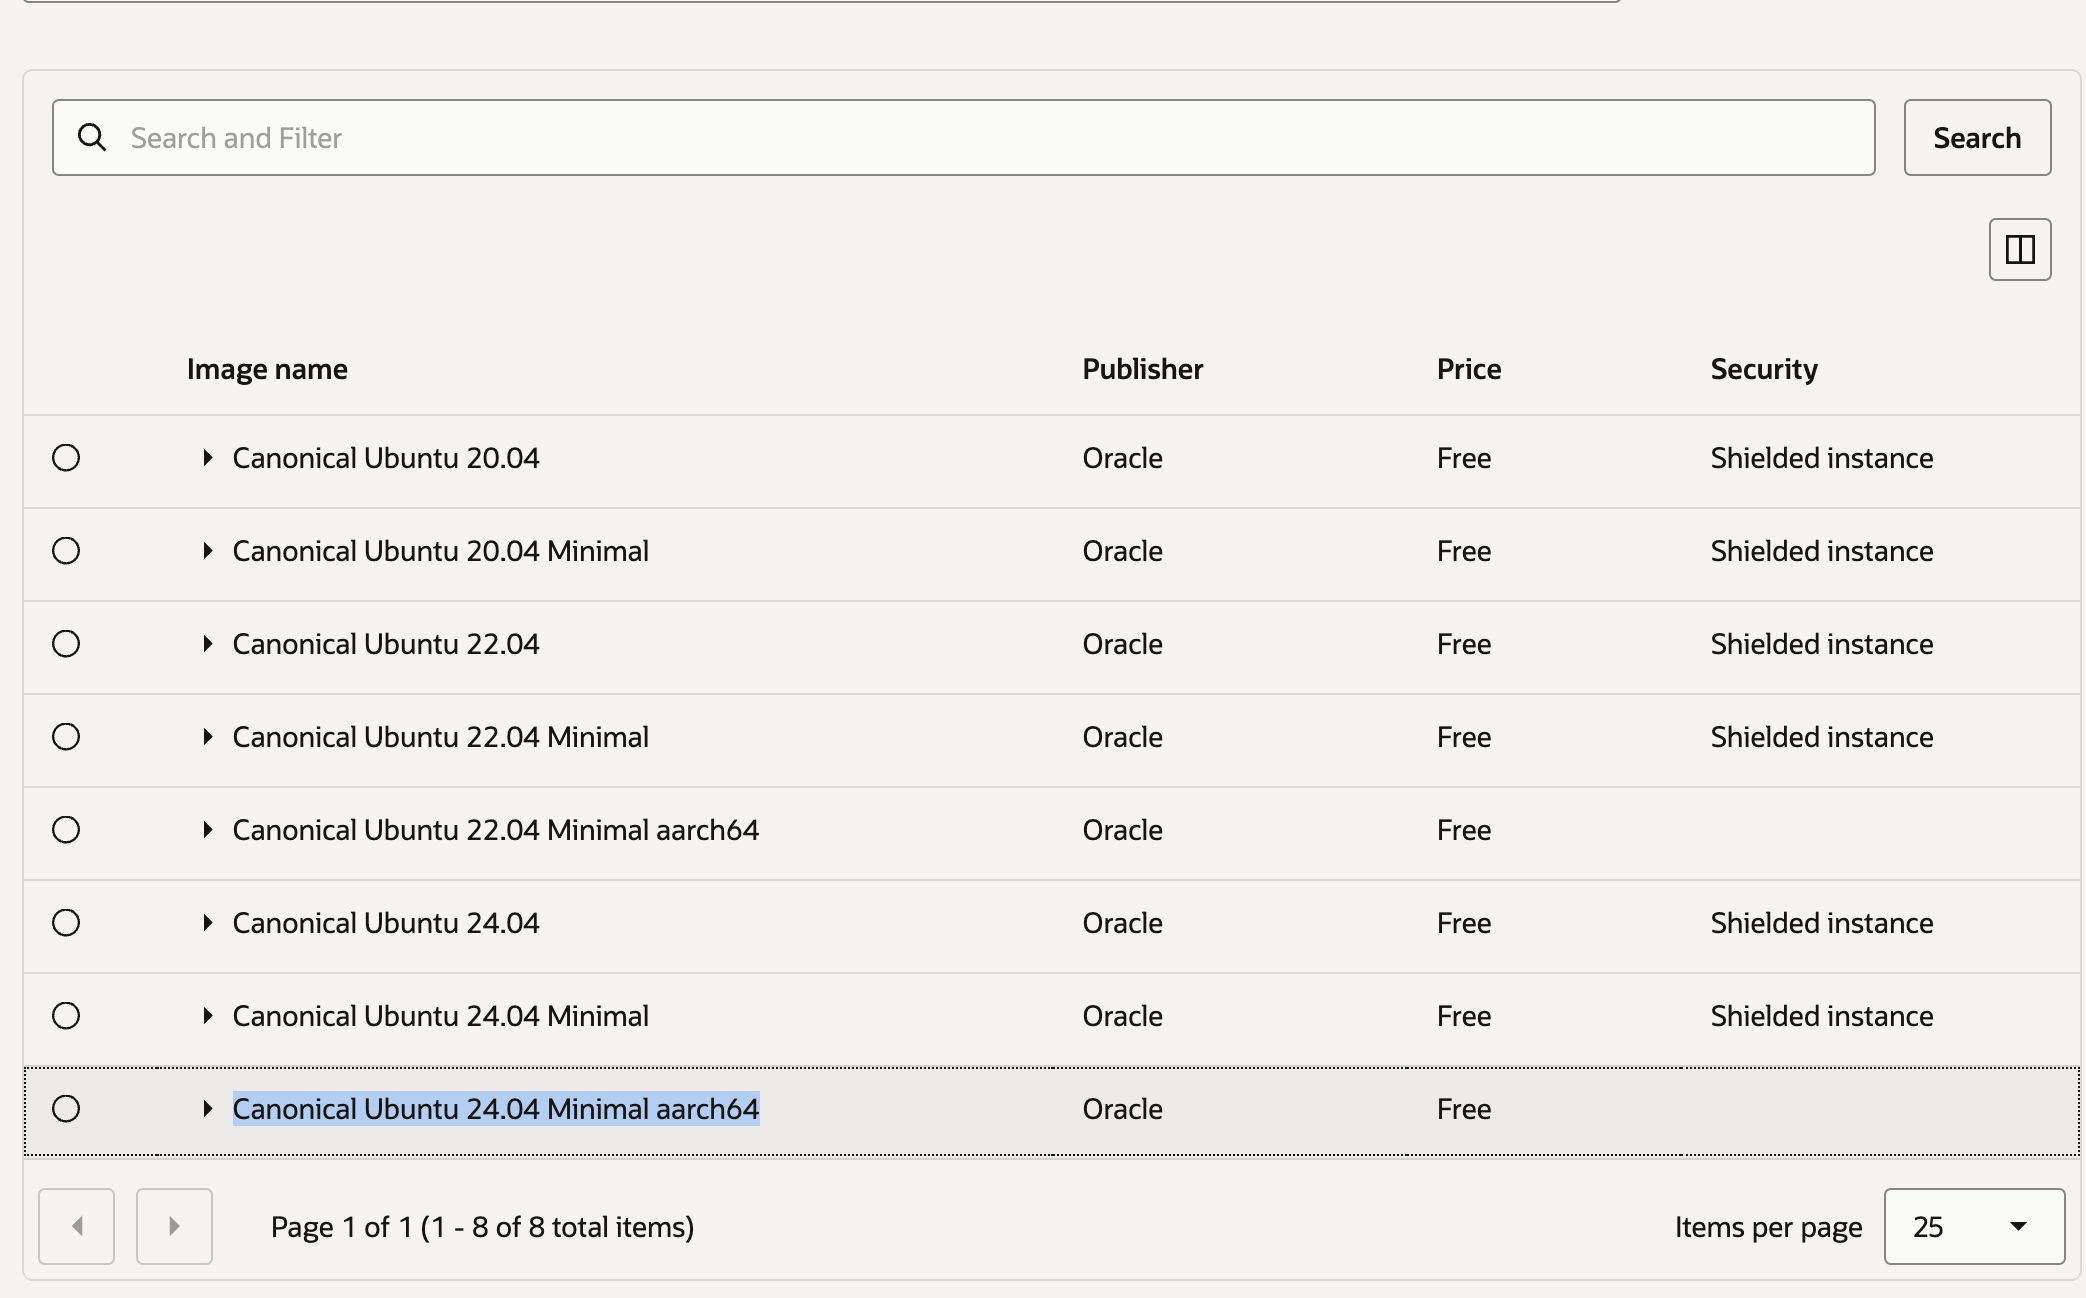The height and width of the screenshot is (1298, 2086).
Task: Select the Canonical Ubuntu 22.04 Minimal radio button
Action: [66, 737]
